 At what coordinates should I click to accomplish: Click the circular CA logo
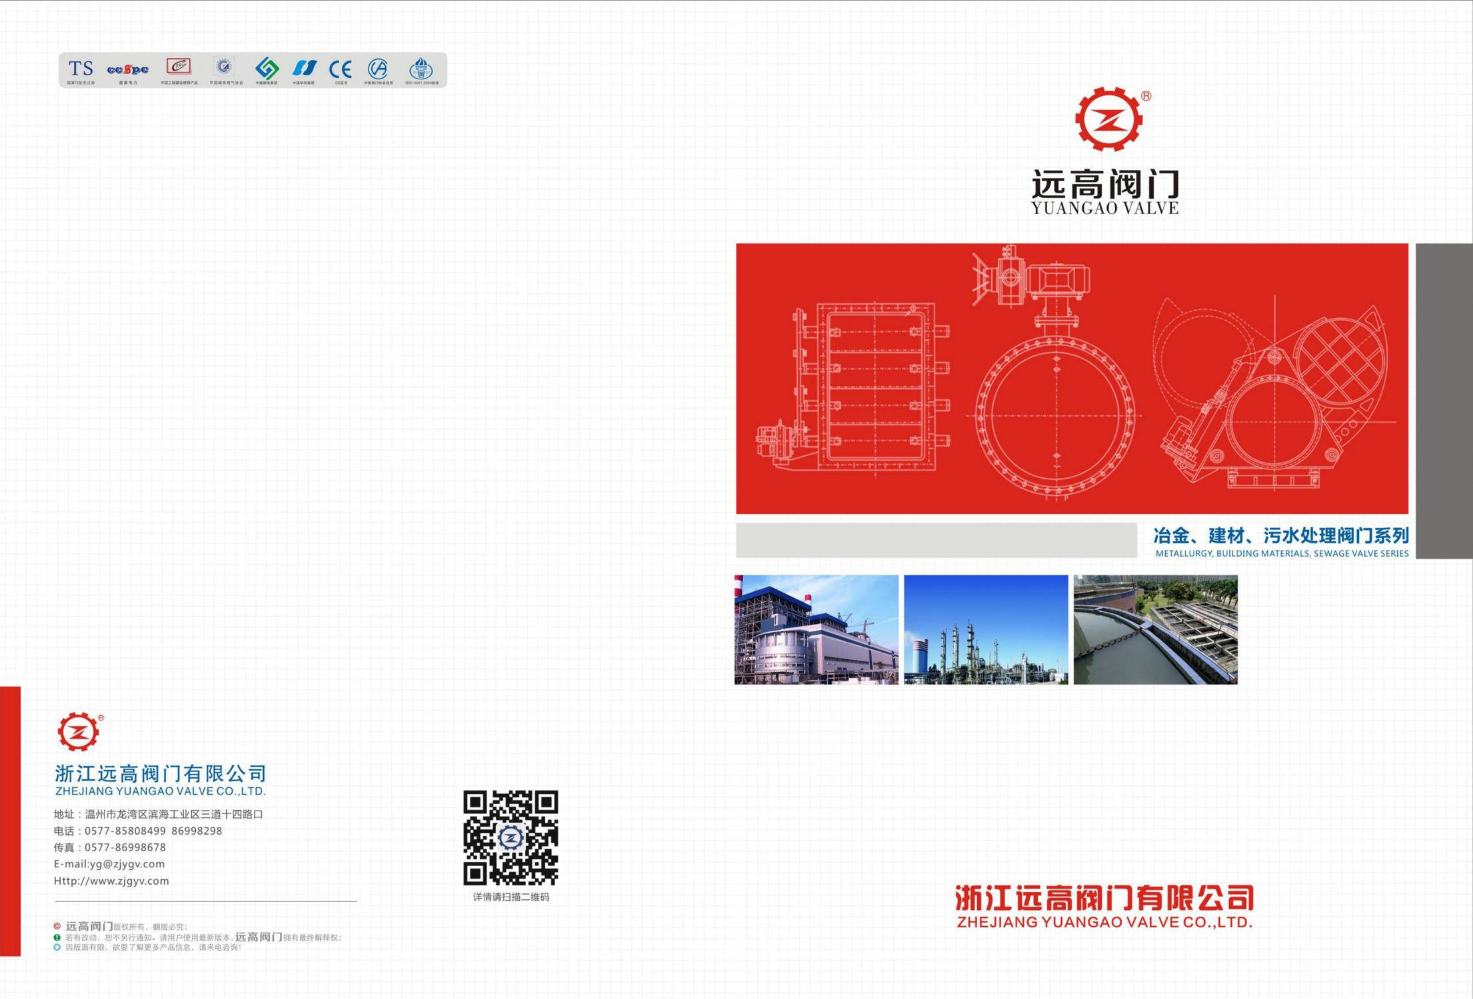(x=378, y=68)
